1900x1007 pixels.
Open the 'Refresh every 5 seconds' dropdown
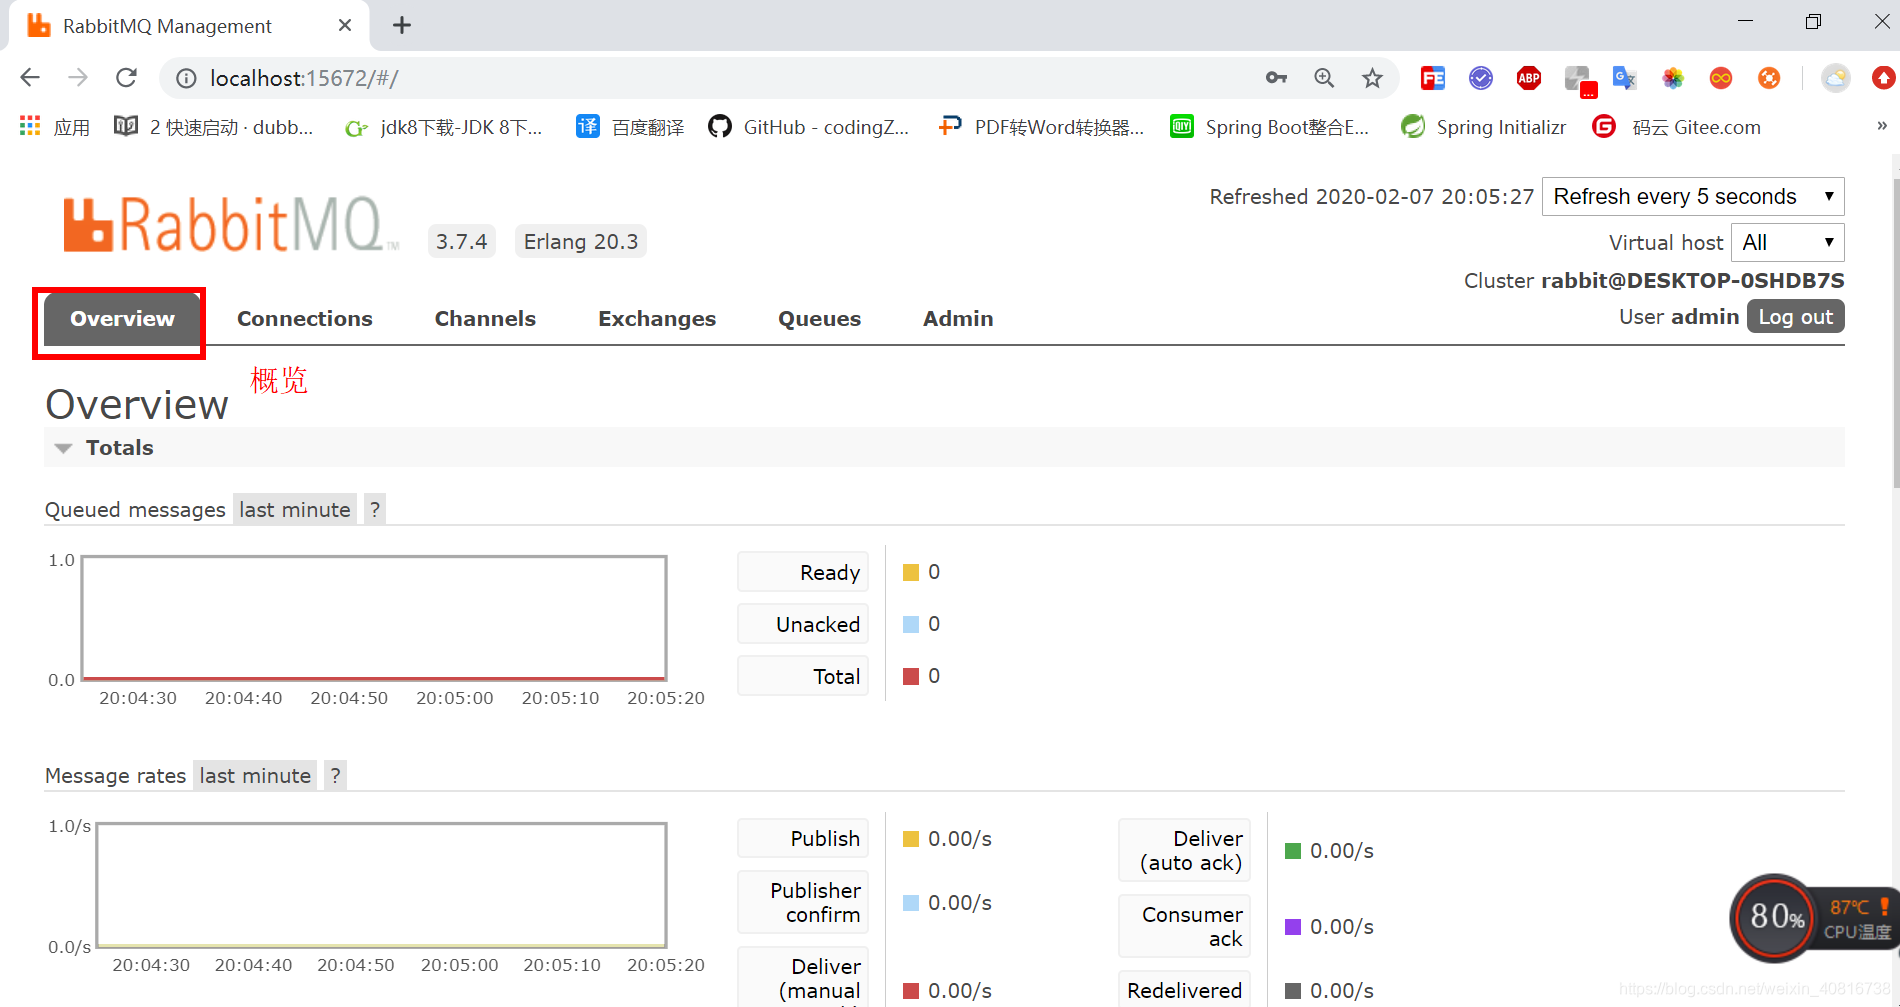point(1693,196)
